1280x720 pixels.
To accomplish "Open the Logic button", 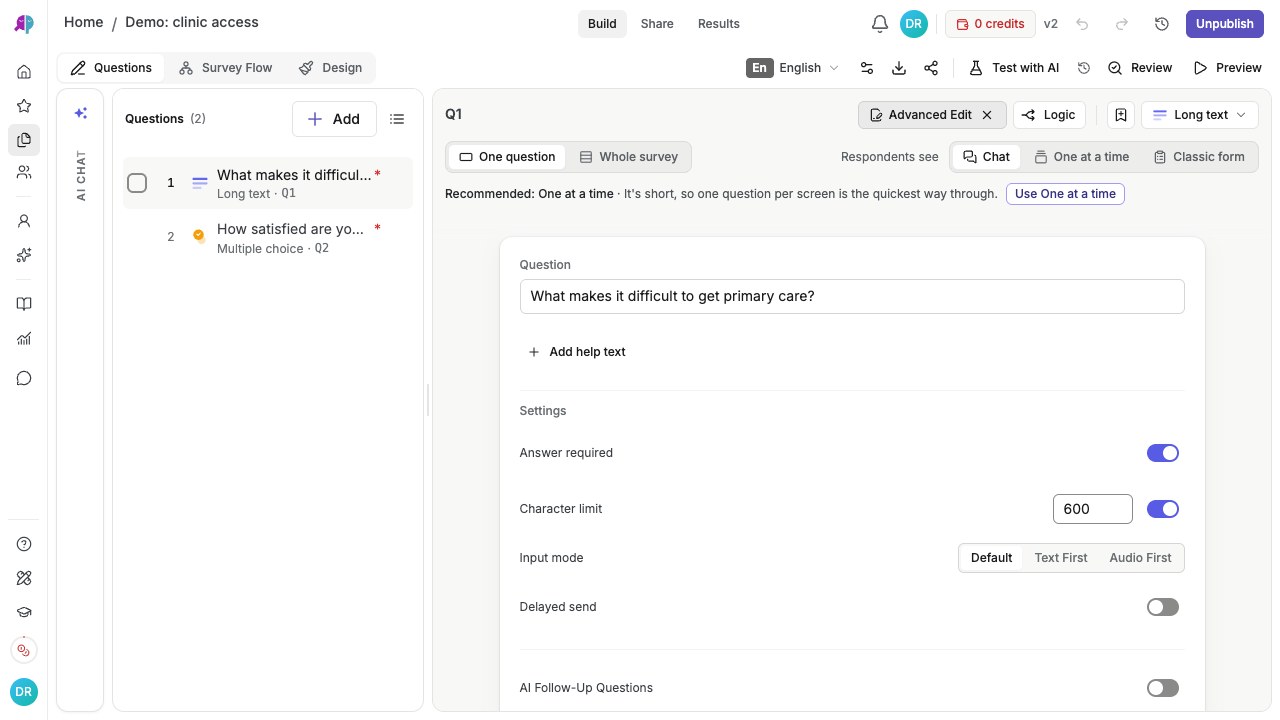I will pos(1049,115).
